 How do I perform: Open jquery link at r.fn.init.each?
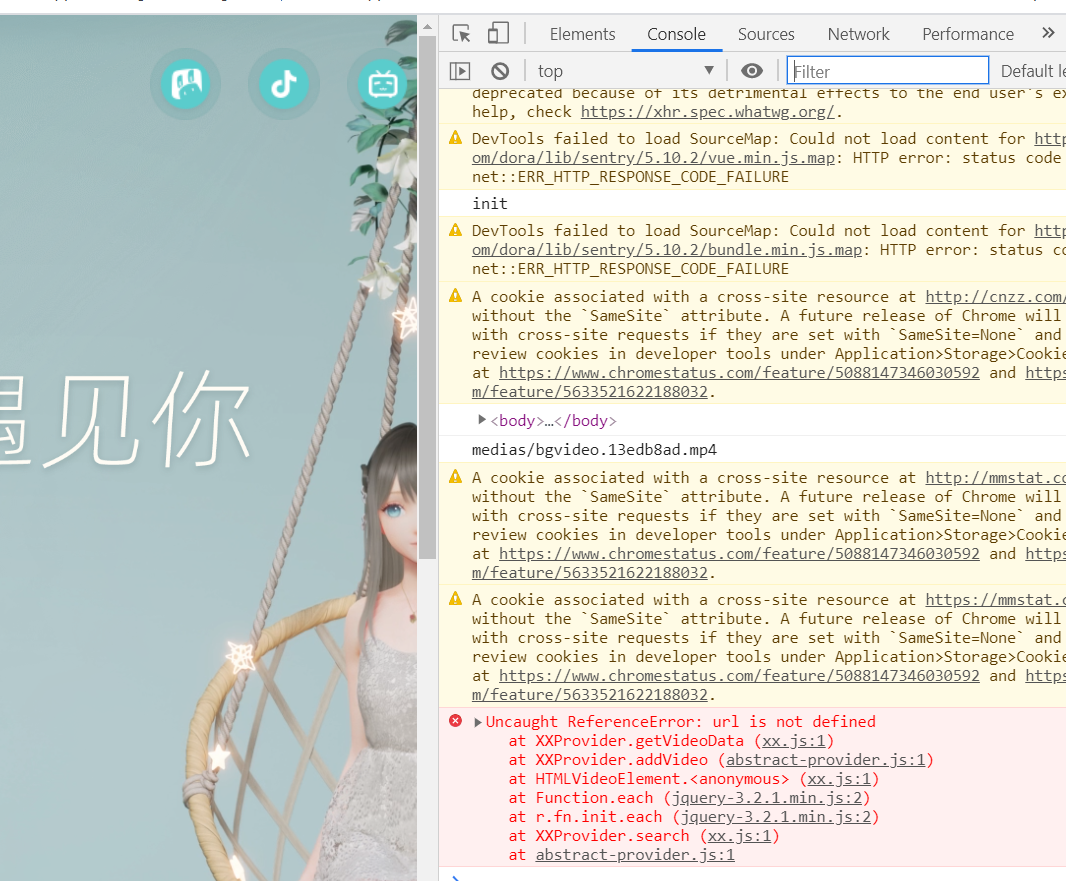point(776,816)
